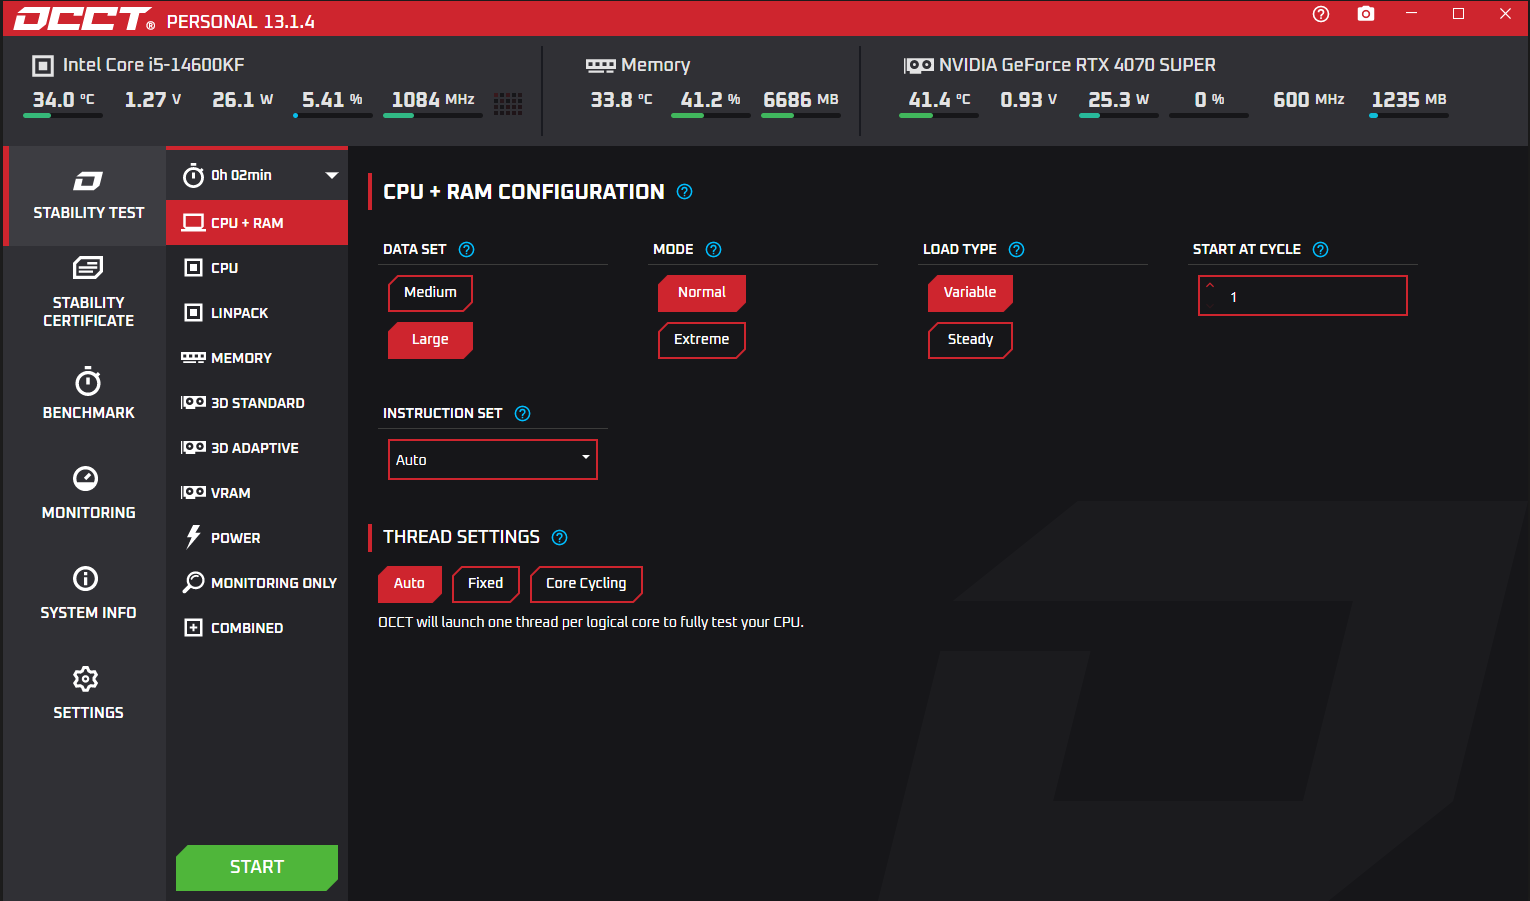
Task: Set thread settings to Core Cycling
Action: pos(586,584)
